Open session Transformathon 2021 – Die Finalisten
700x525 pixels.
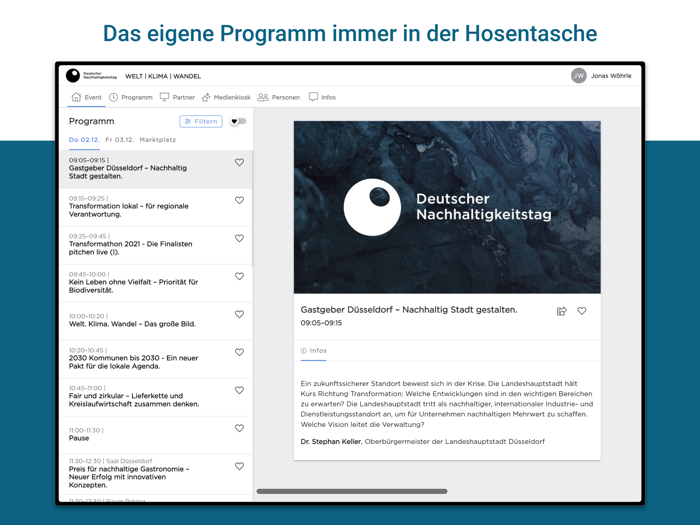pos(156,245)
